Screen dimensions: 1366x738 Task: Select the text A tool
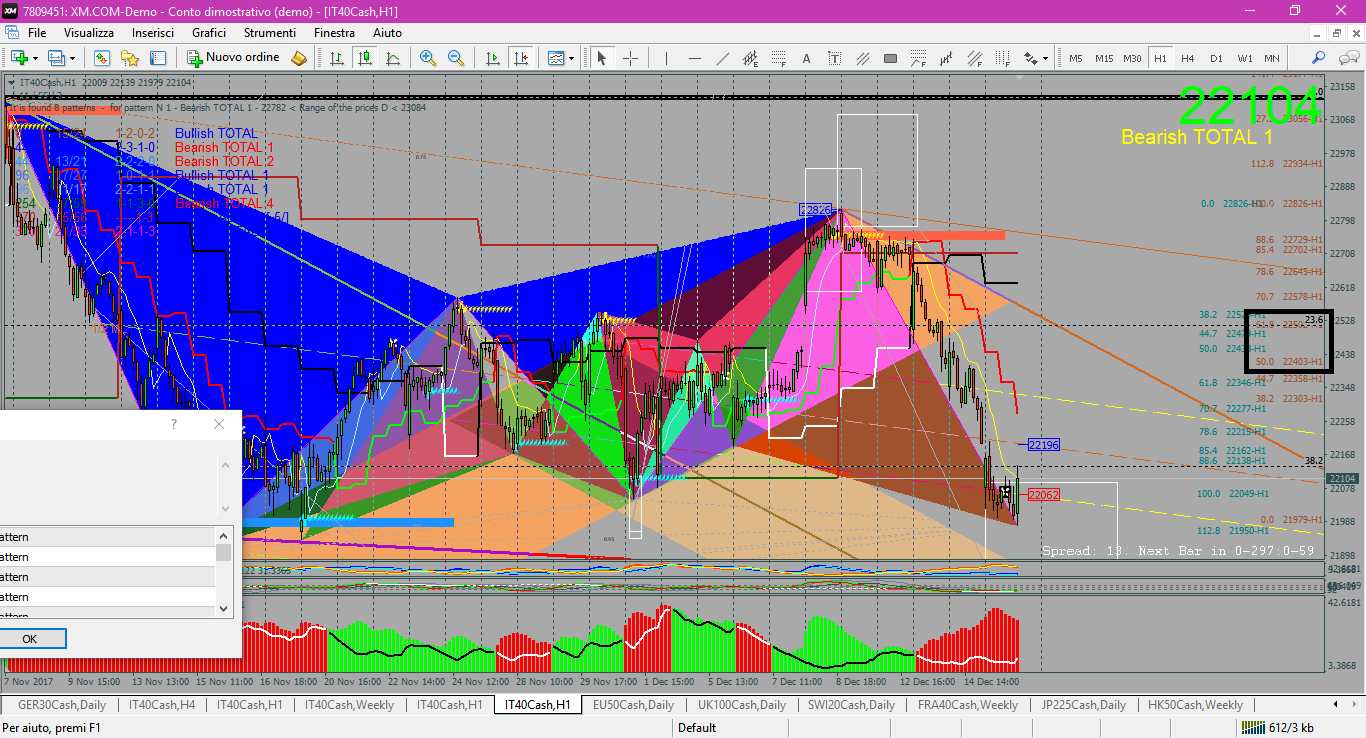coord(807,58)
